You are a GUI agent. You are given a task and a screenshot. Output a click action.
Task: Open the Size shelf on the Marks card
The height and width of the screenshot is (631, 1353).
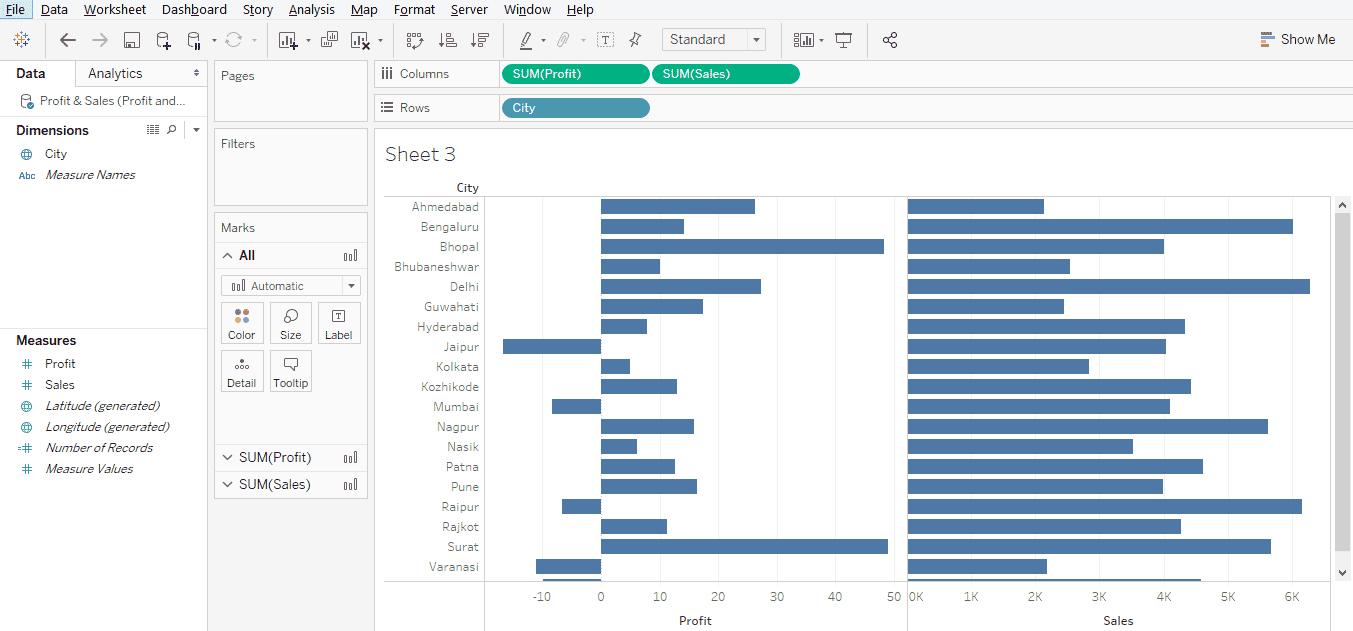(290, 322)
